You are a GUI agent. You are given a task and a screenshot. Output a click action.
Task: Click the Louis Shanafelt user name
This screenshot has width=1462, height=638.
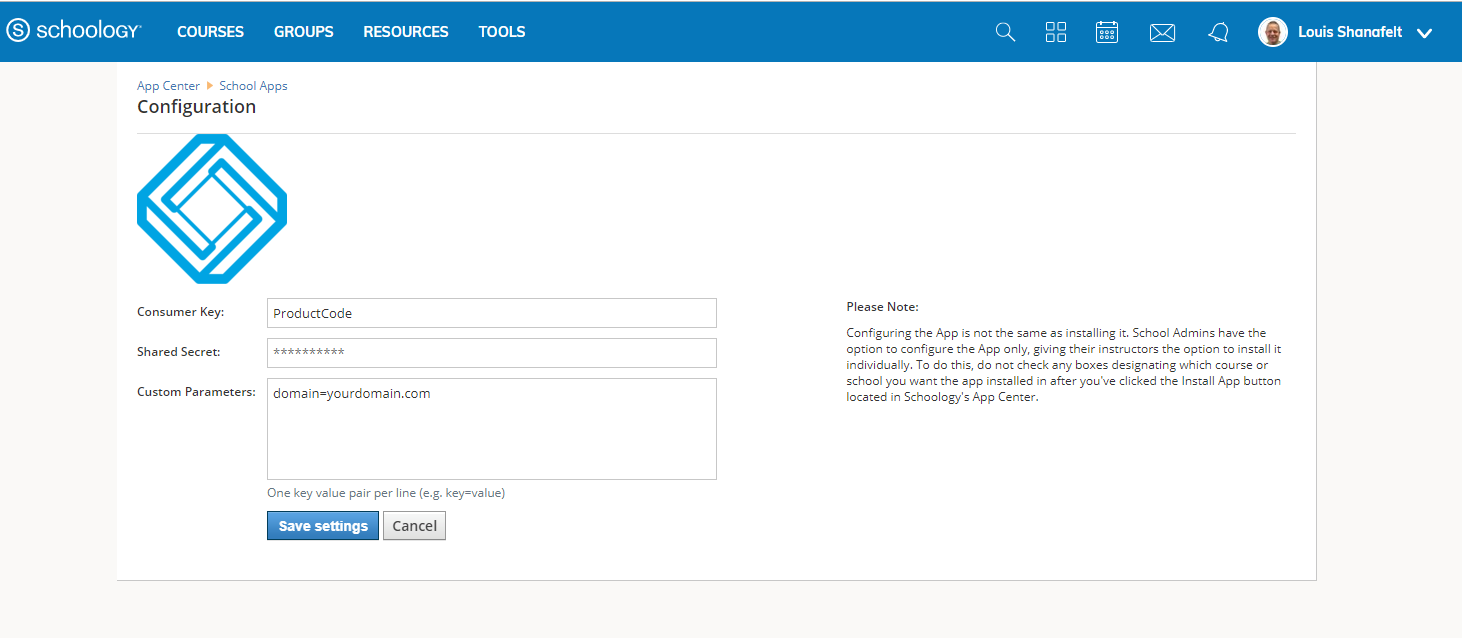click(x=1350, y=32)
